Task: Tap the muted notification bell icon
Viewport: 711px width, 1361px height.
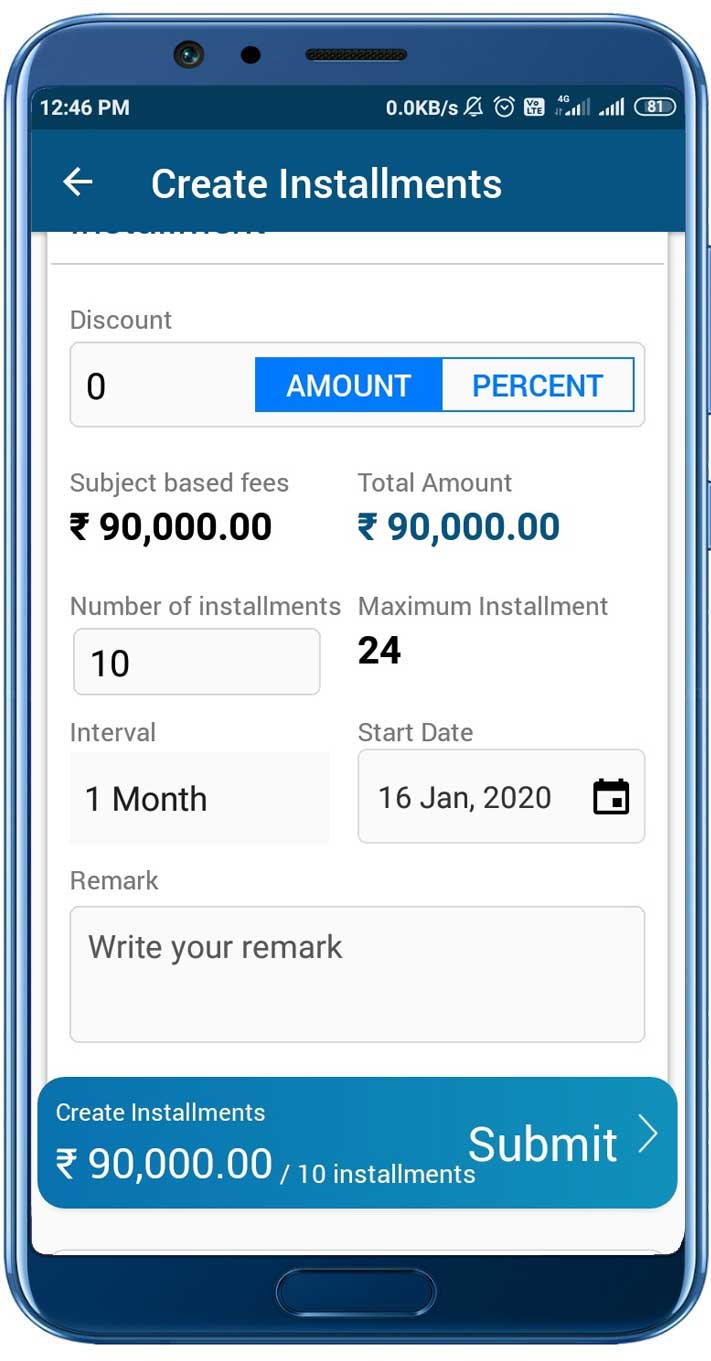Action: tap(475, 107)
